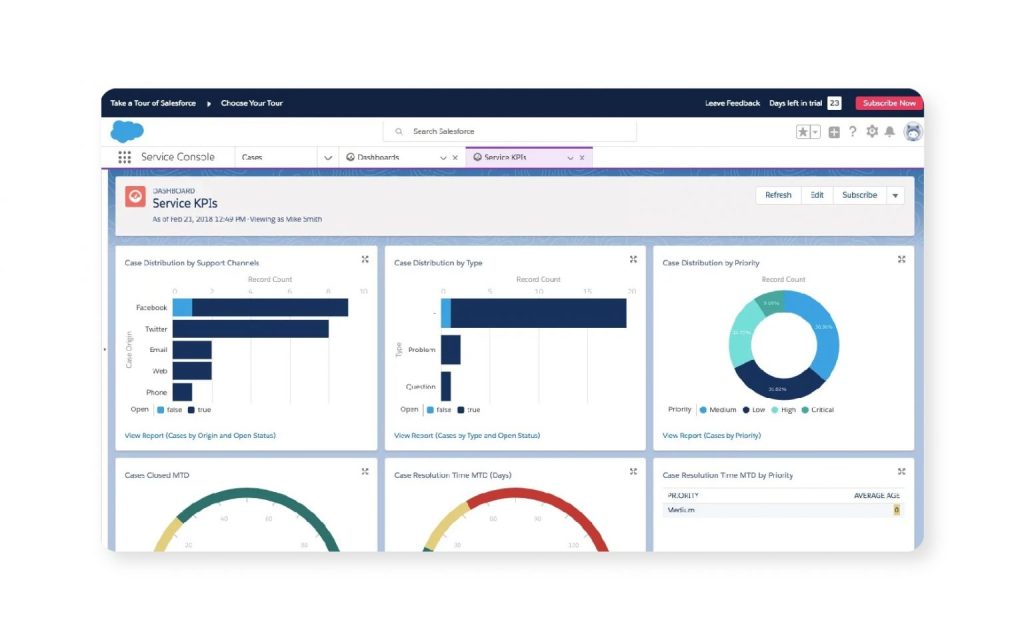The width and height of the screenshot is (1024, 640).
Task: Close the Service KPIs tab
Action: (x=582, y=158)
